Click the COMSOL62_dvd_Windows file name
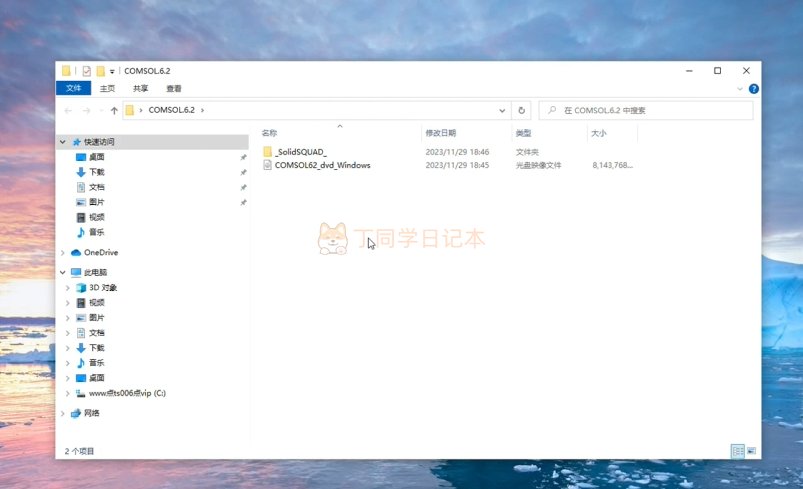The height and width of the screenshot is (489, 803). coord(323,165)
